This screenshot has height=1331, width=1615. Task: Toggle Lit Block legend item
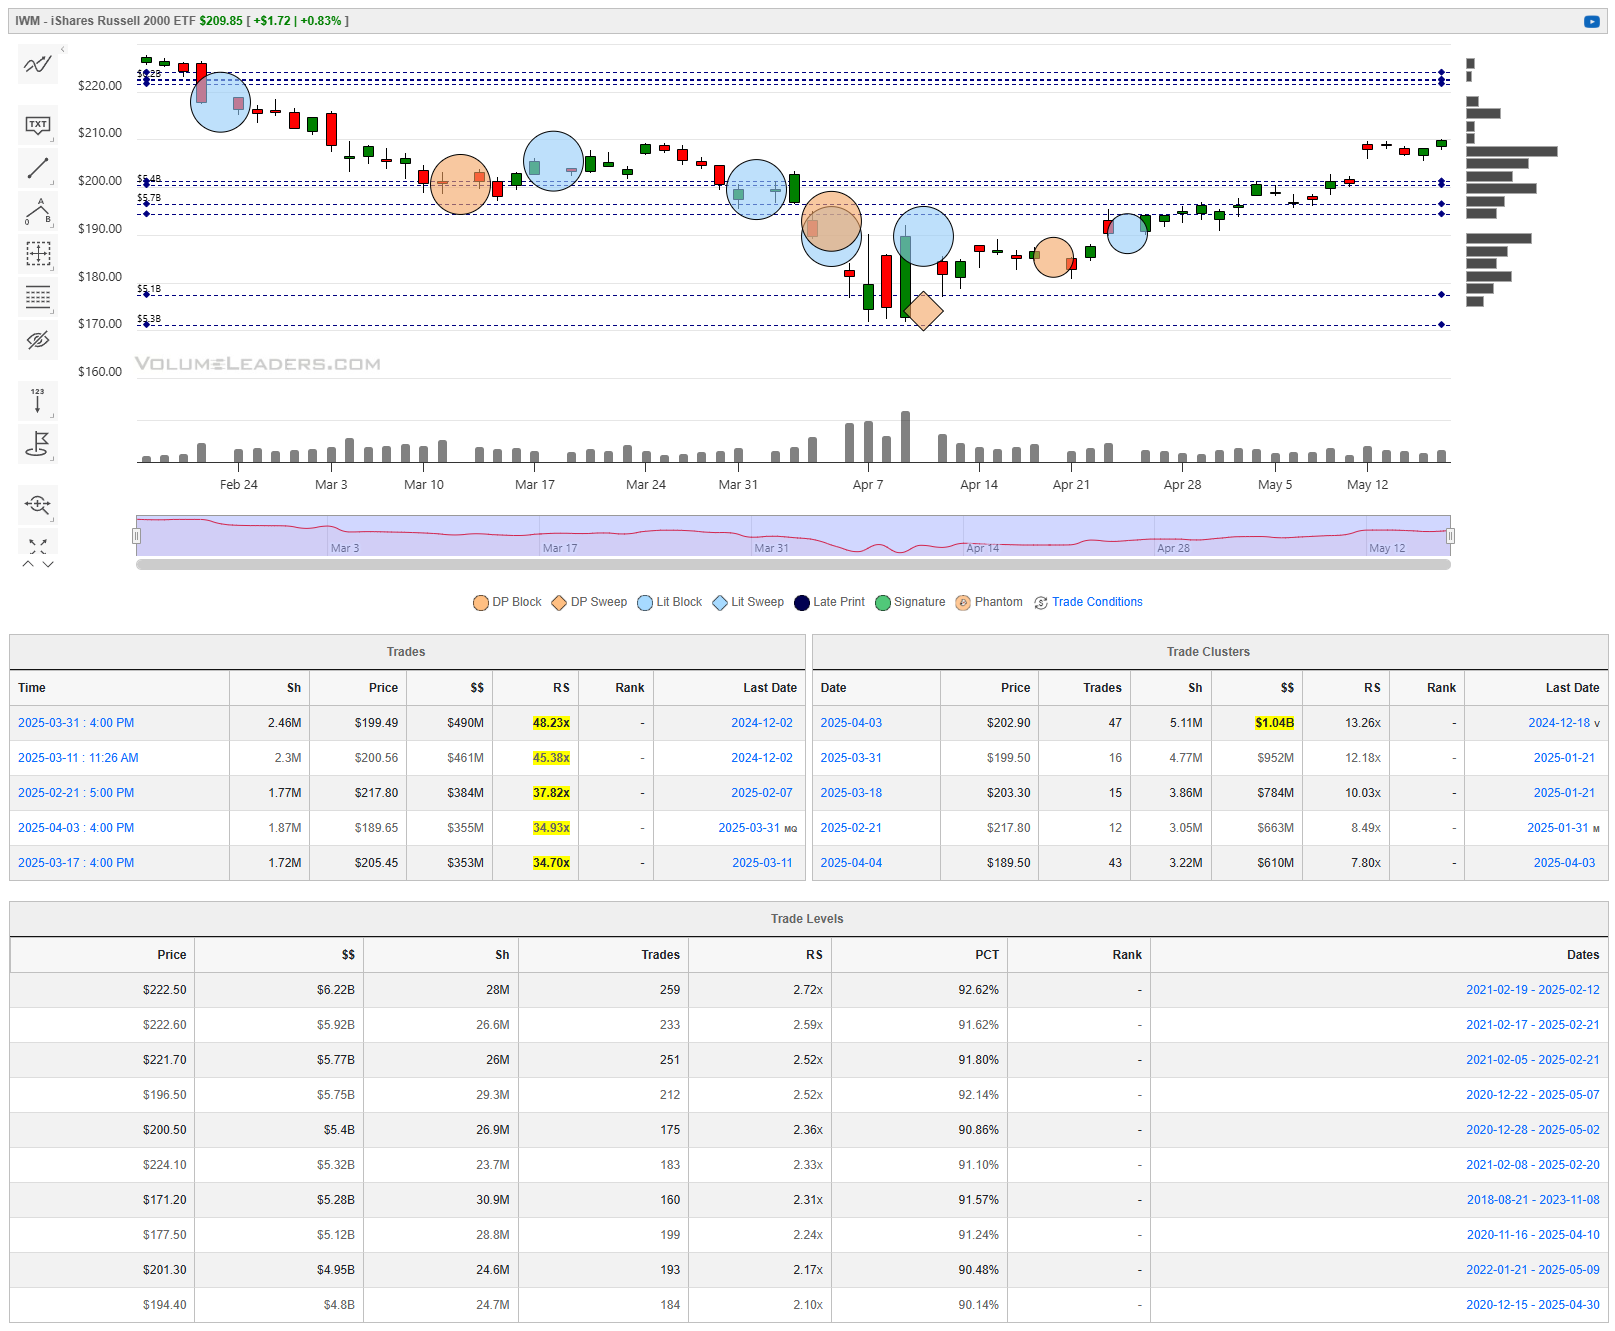pyautogui.click(x=670, y=602)
